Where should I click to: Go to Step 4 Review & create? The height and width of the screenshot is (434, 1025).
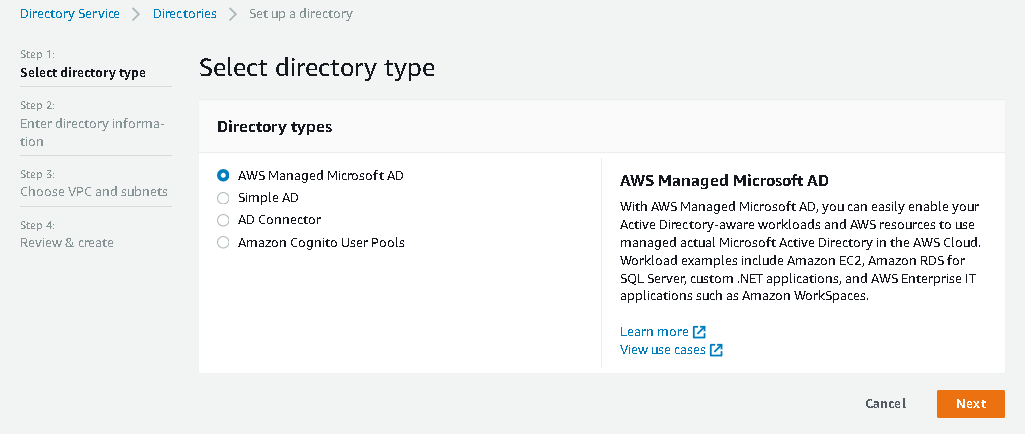67,242
